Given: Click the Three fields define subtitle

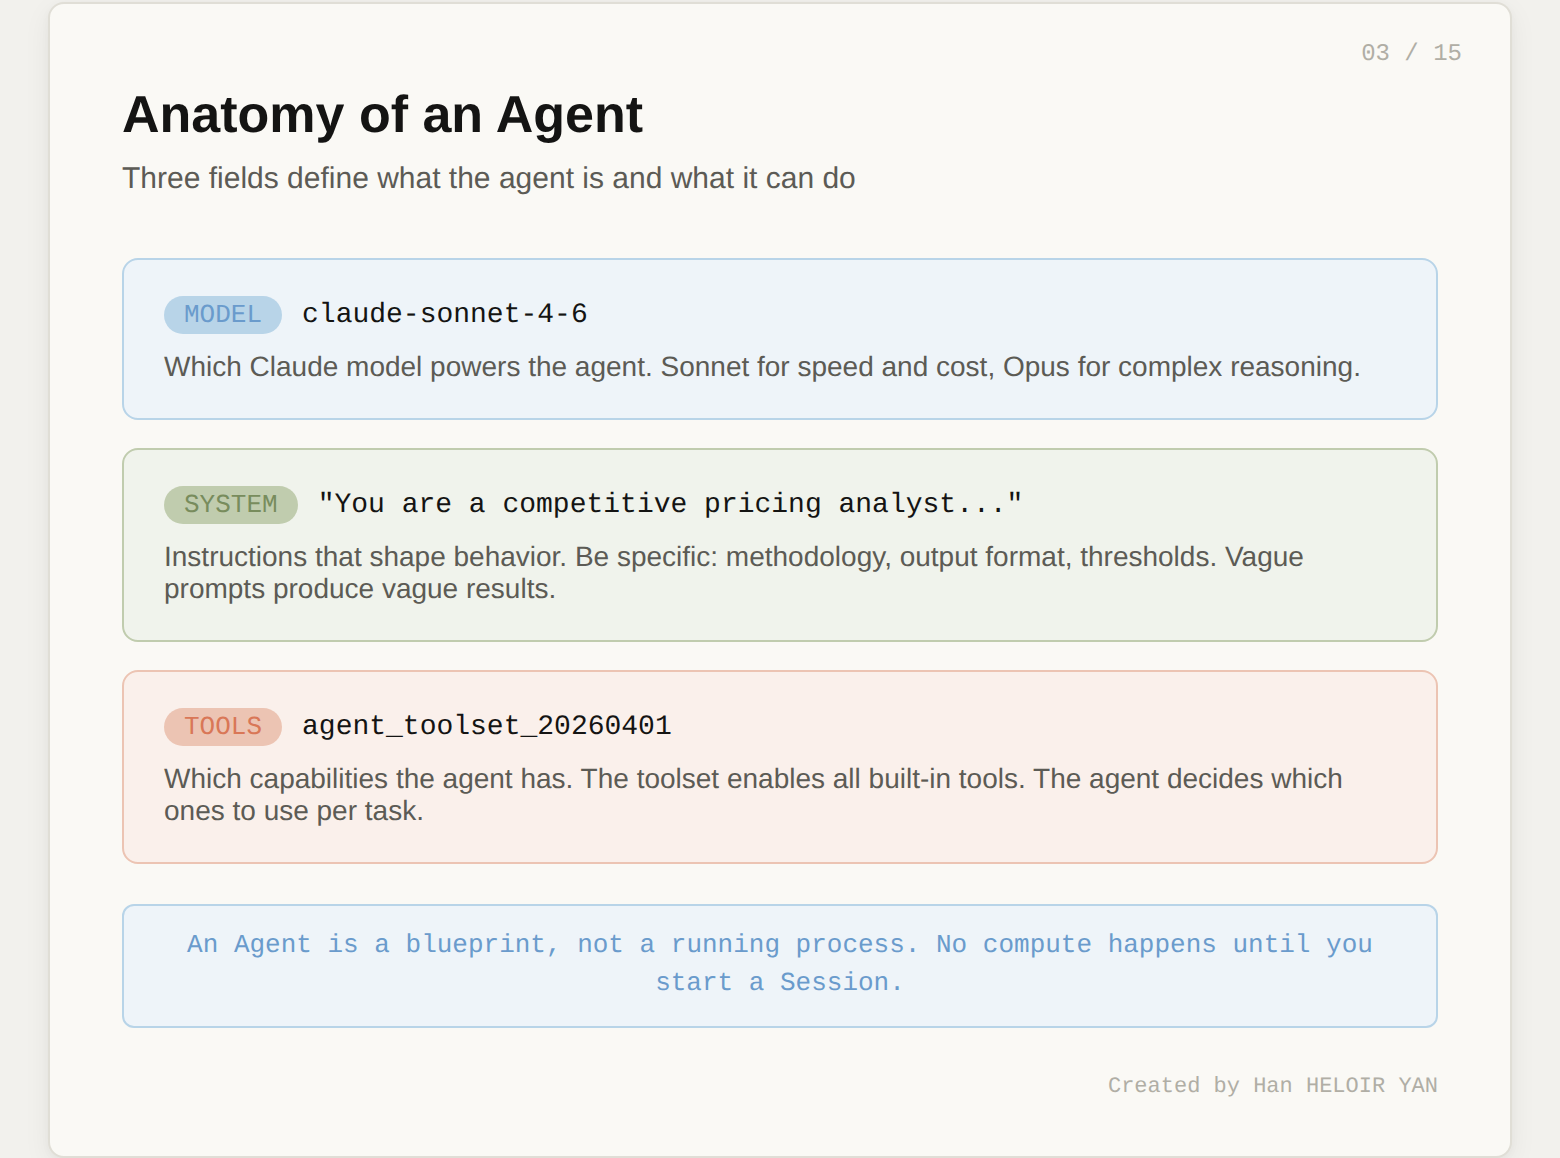Looking at the screenshot, I should pos(488,178).
